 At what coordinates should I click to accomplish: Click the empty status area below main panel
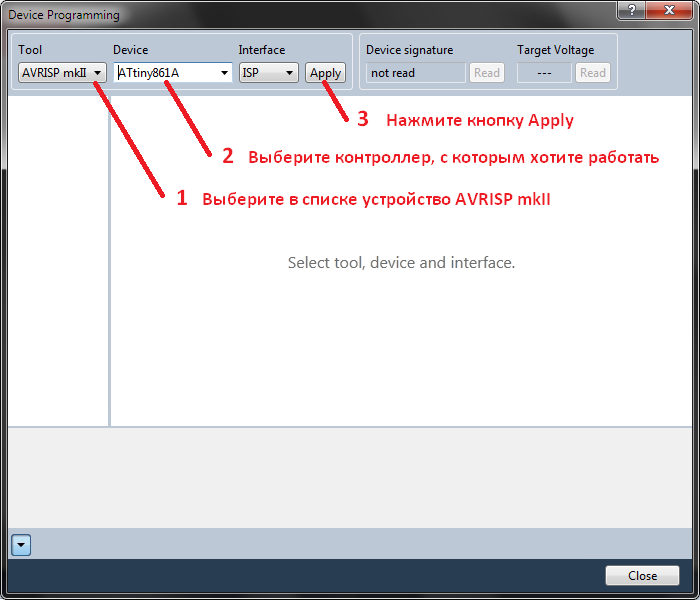coord(350,476)
